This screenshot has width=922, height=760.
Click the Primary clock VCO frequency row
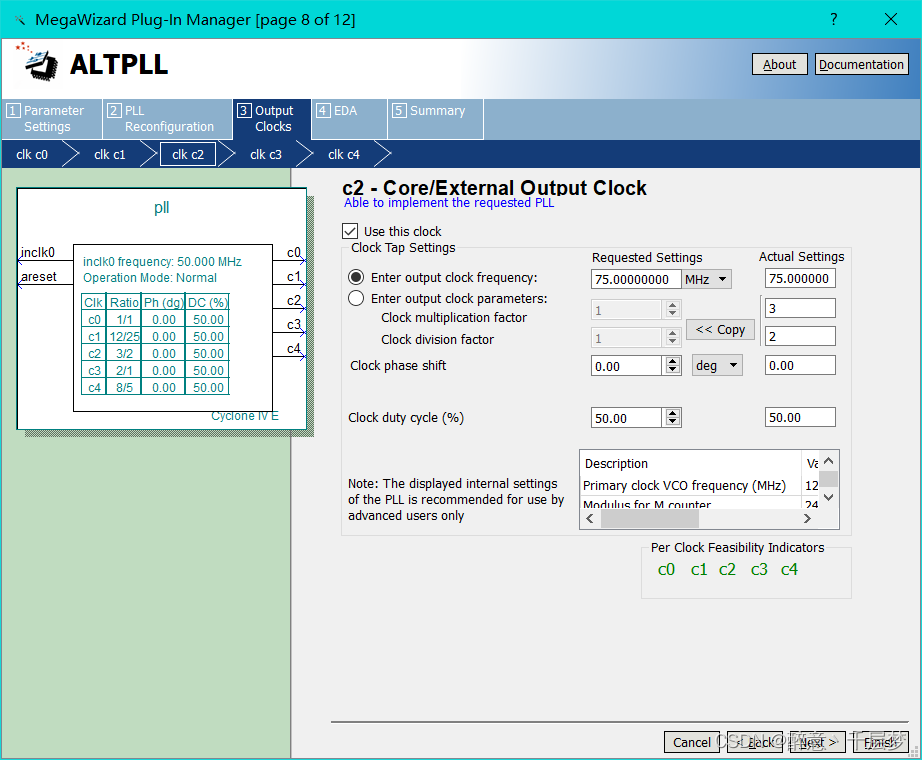pyautogui.click(x=700, y=485)
